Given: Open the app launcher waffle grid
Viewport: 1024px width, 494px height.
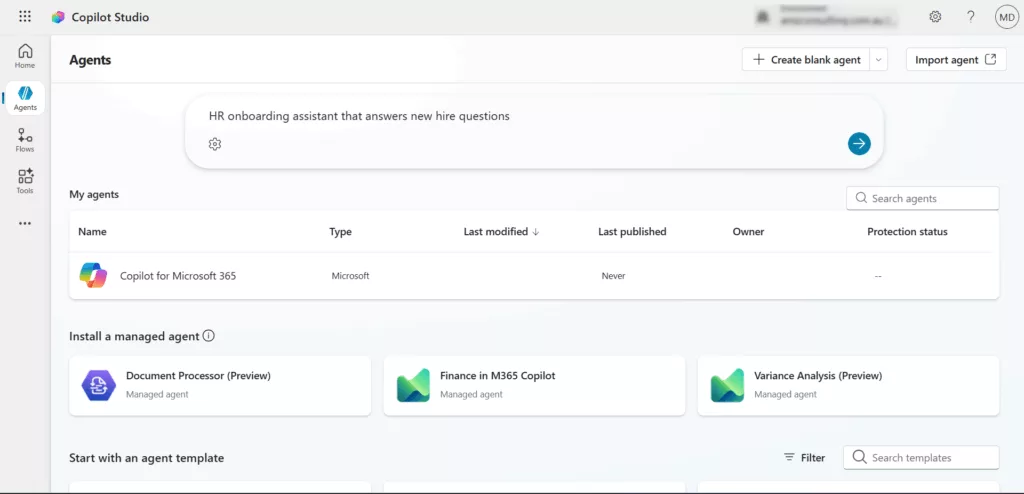Looking at the screenshot, I should (x=25, y=17).
